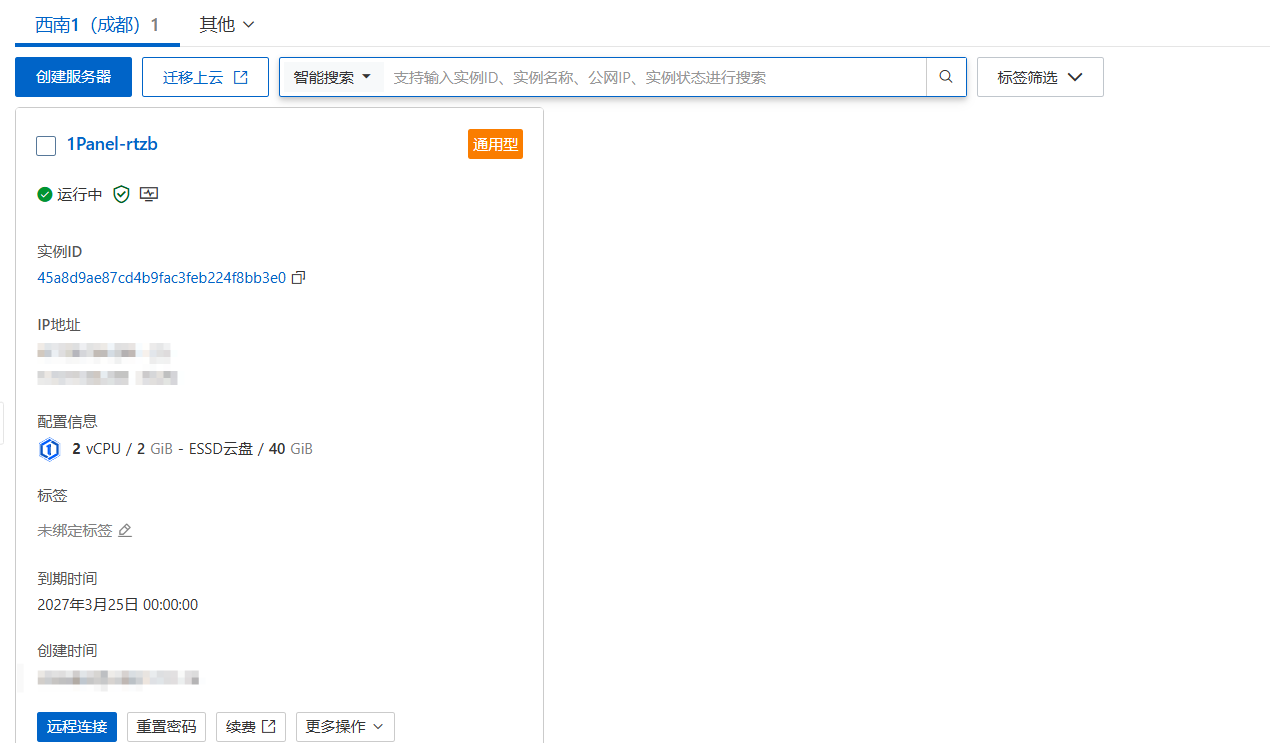Edit tags using the pencil icon

[x=125, y=531]
